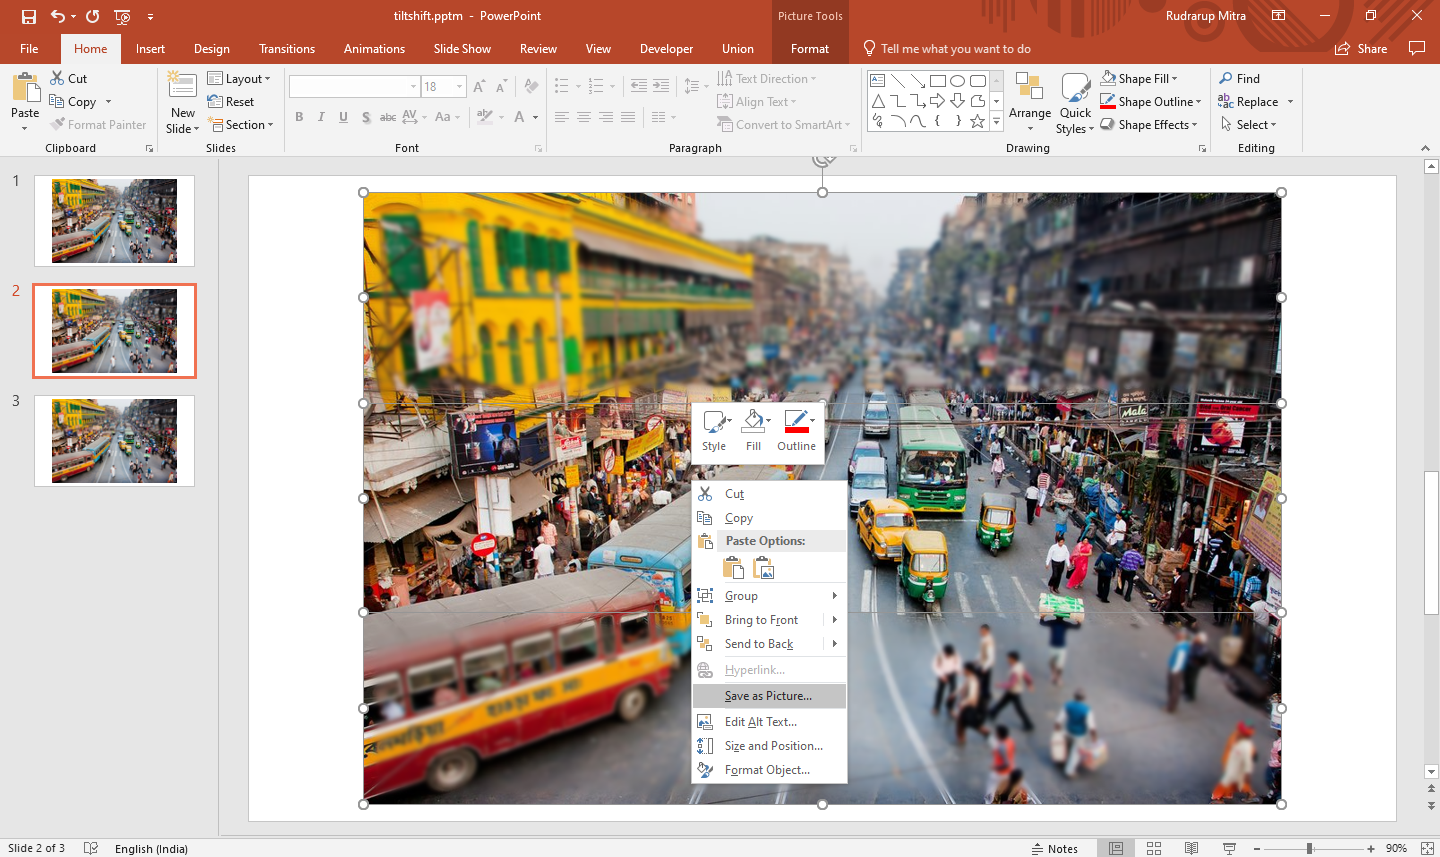Toggle Text Shadow formatting

point(366,117)
